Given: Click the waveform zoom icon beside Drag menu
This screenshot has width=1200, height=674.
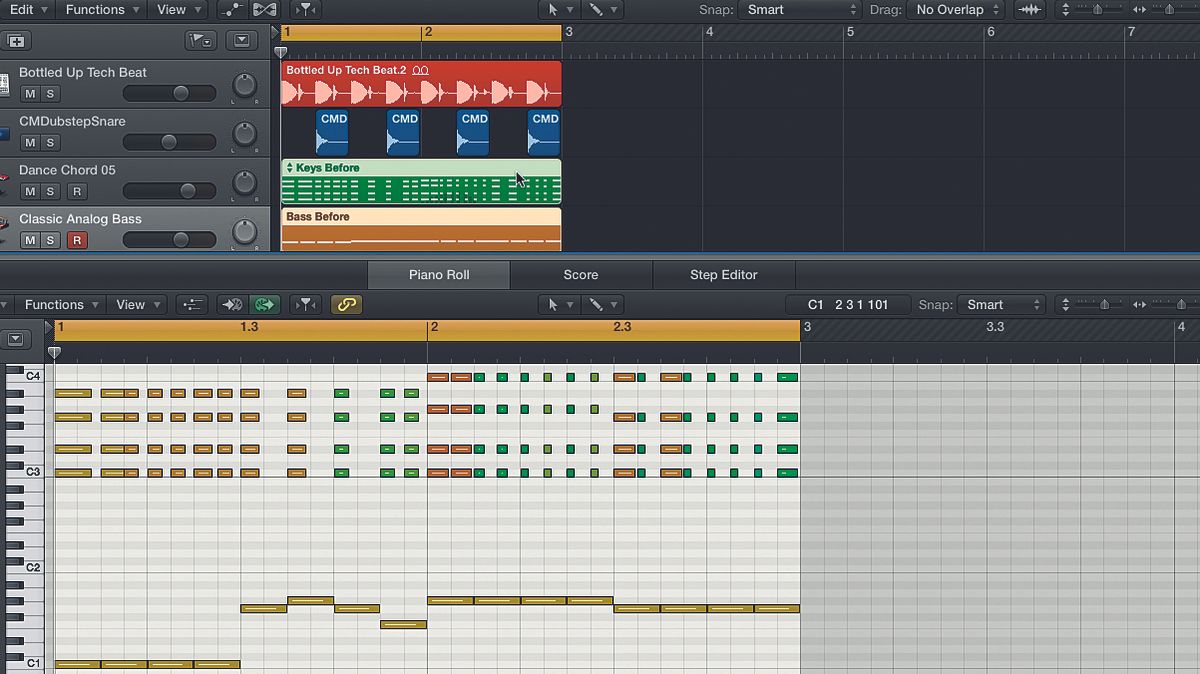Looking at the screenshot, I should pos(1031,10).
